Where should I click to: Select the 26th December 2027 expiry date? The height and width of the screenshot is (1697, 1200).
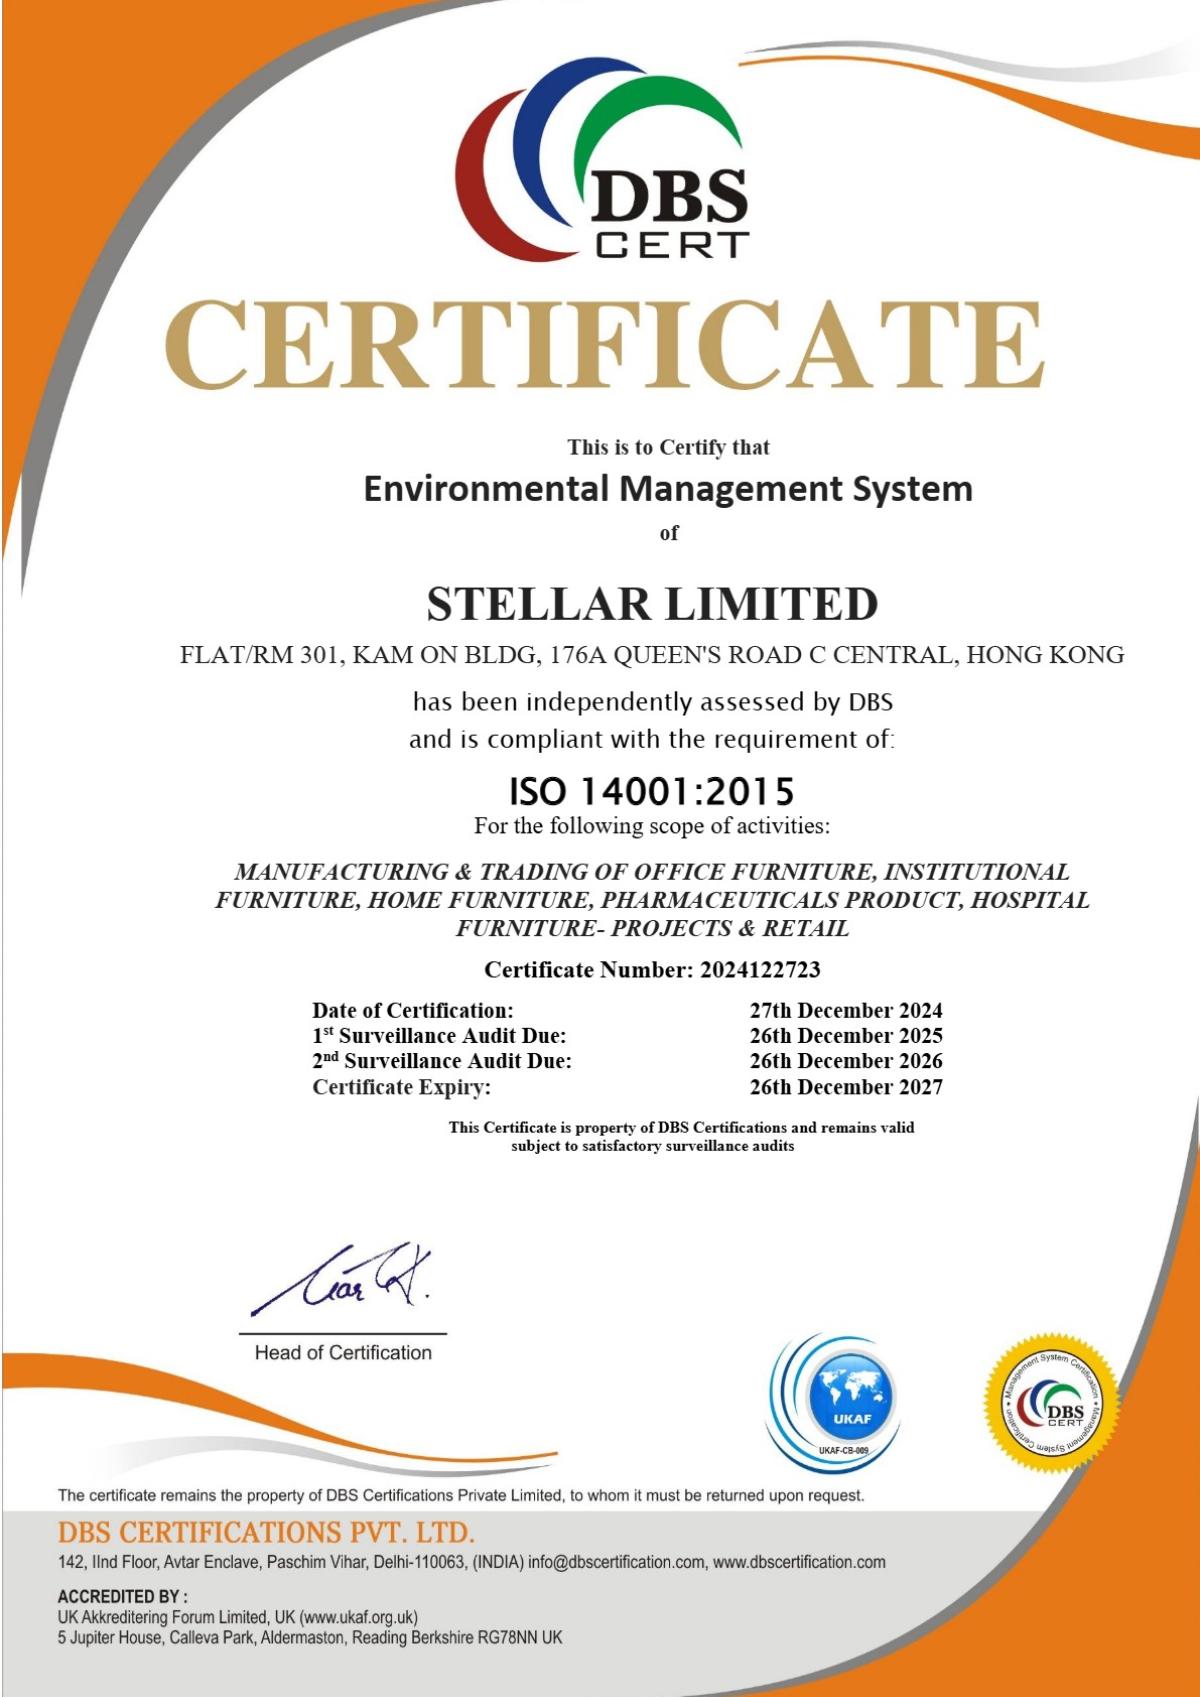pyautogui.click(x=845, y=1087)
